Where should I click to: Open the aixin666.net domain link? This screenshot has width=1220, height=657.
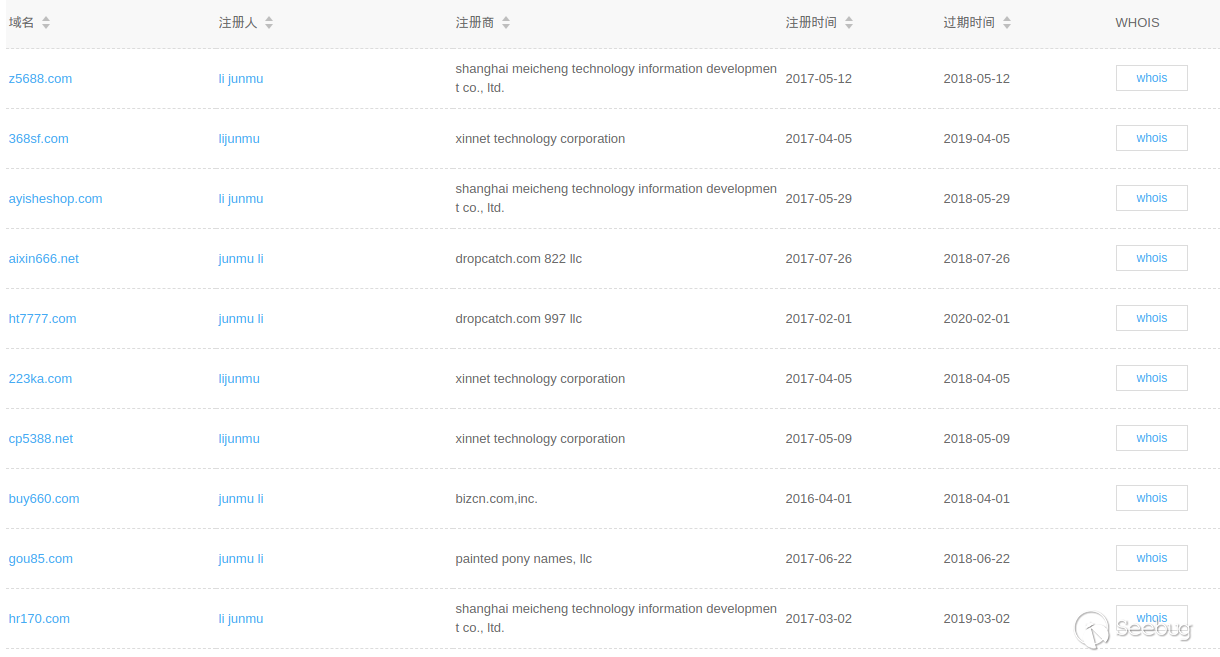(43, 259)
